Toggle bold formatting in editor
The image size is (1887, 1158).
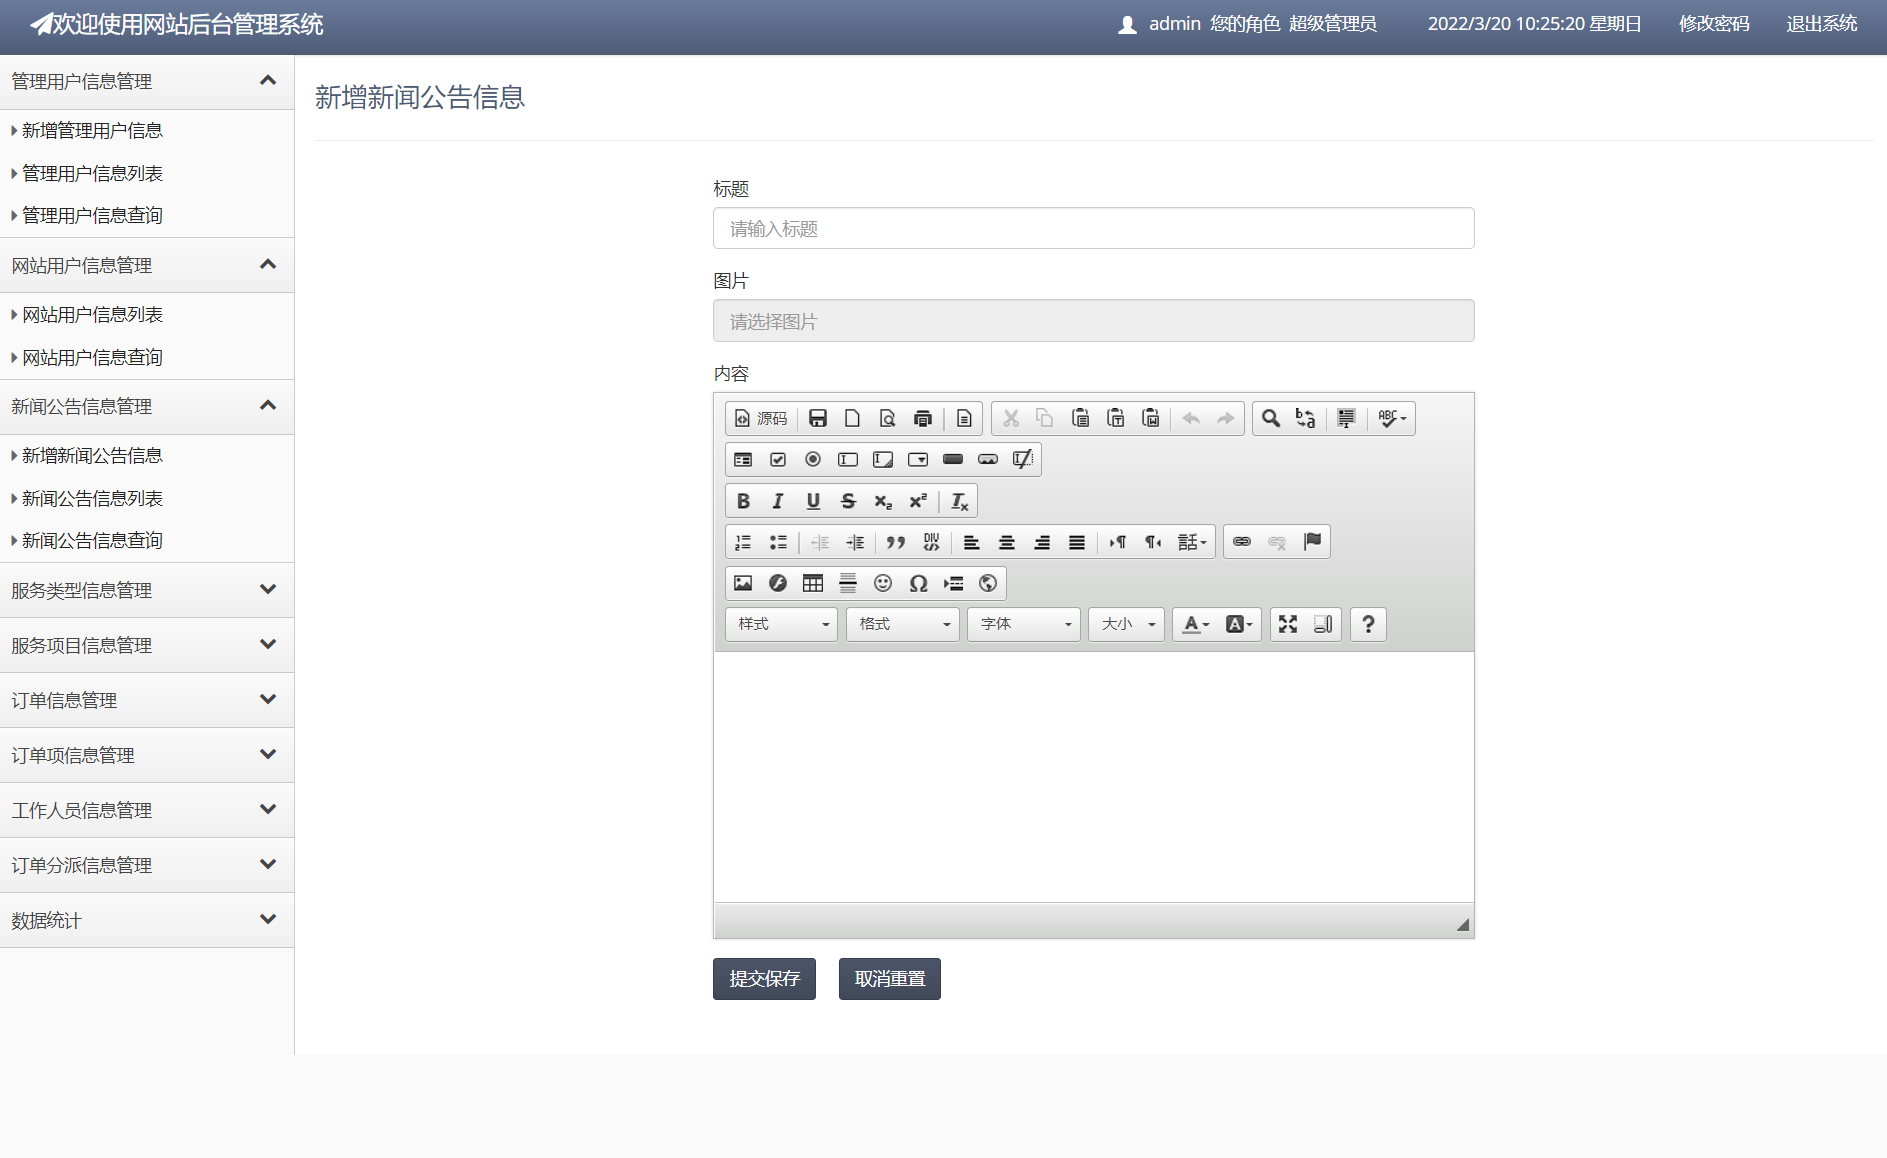(743, 501)
